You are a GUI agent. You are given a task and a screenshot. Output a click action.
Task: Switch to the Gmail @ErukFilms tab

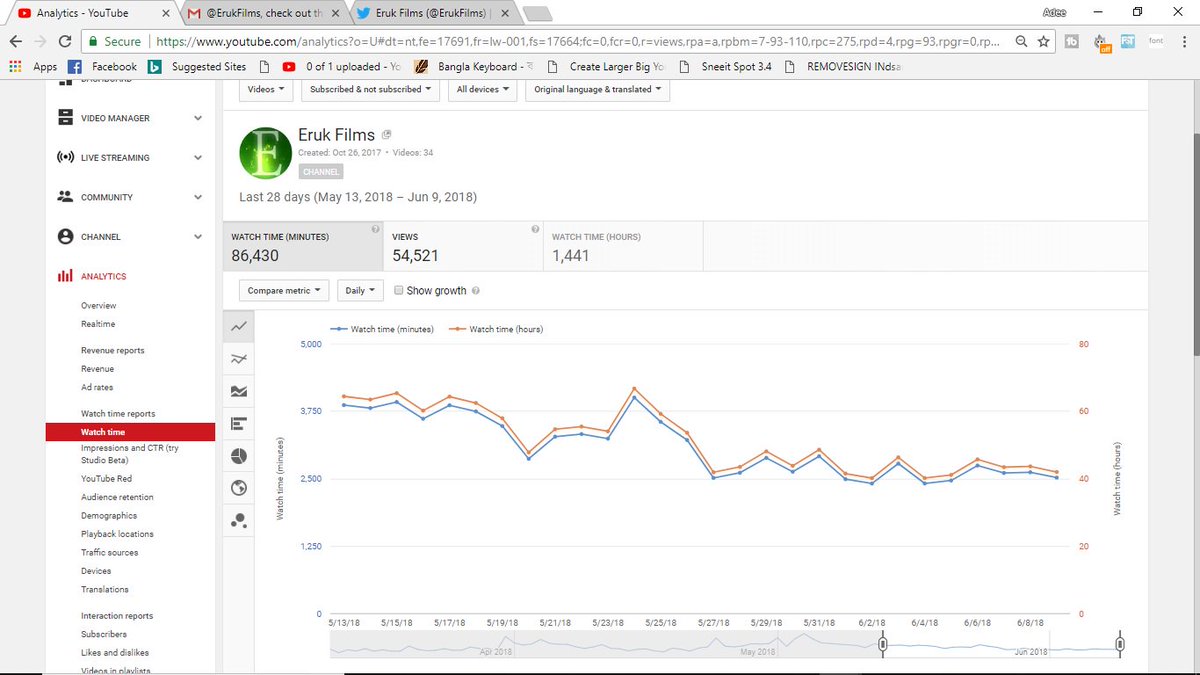point(265,13)
